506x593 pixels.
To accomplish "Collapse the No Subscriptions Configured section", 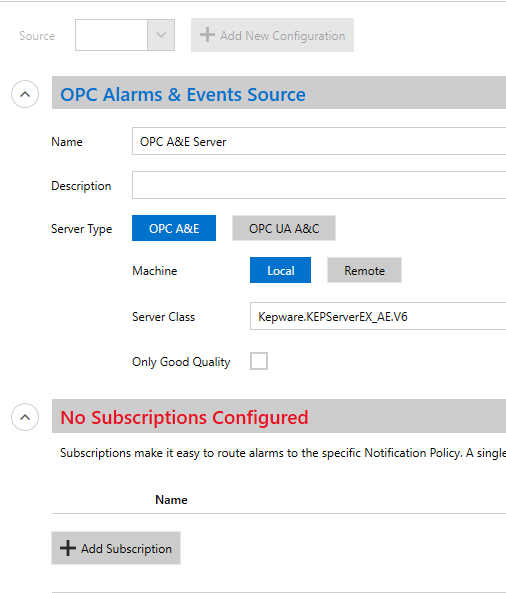I will 25,417.
